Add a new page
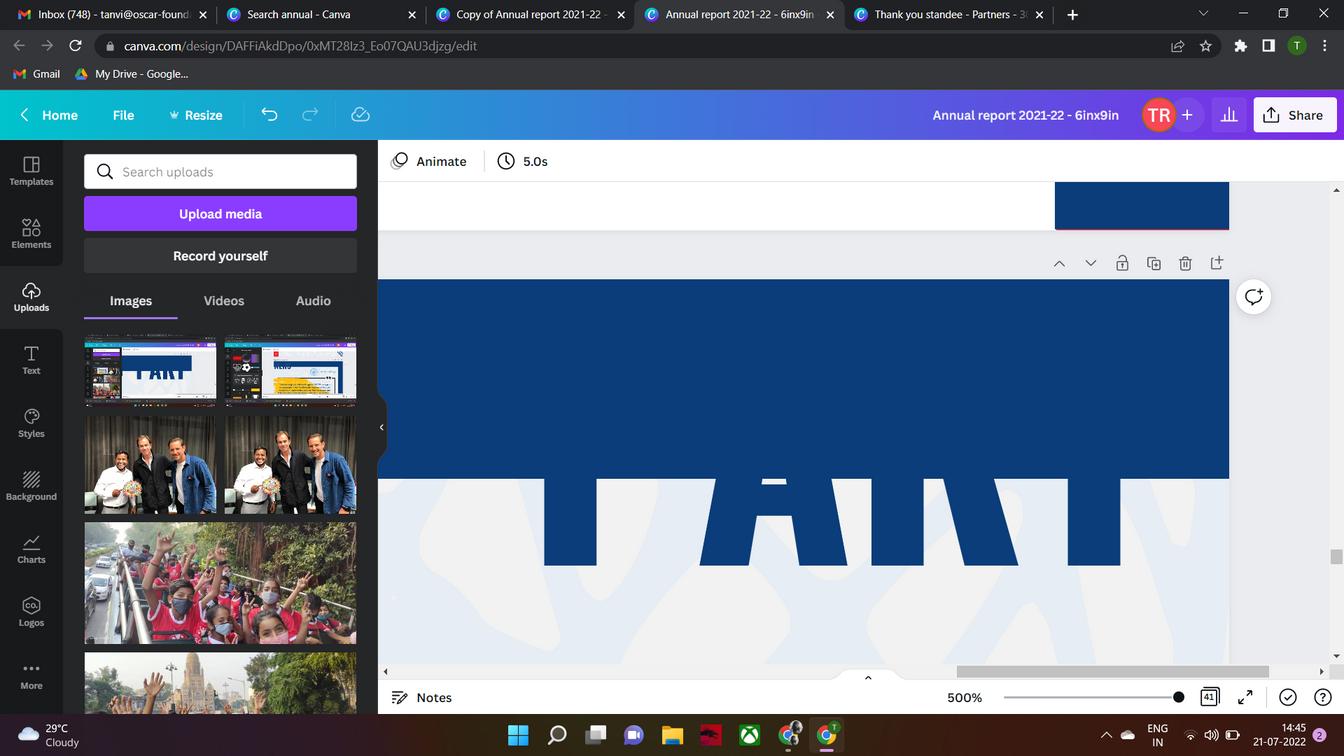The height and width of the screenshot is (756, 1344). (1217, 263)
